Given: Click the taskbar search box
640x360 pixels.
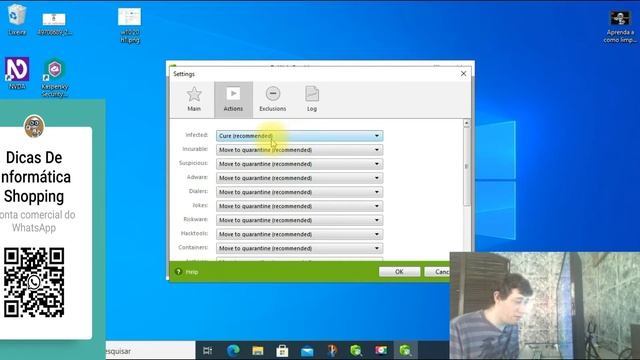Looking at the screenshot, I should [x=150, y=351].
